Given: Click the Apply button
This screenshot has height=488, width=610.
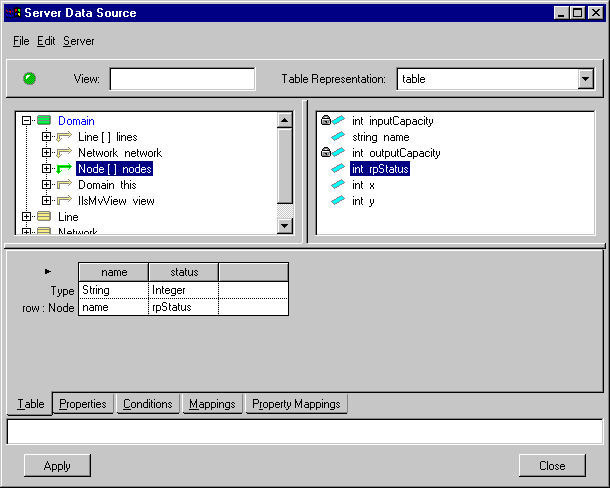Looking at the screenshot, I should (x=57, y=465).
